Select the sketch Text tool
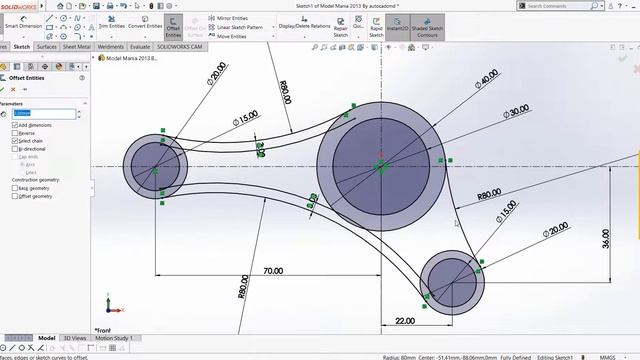This screenshot has width=640, height=360. (91, 27)
